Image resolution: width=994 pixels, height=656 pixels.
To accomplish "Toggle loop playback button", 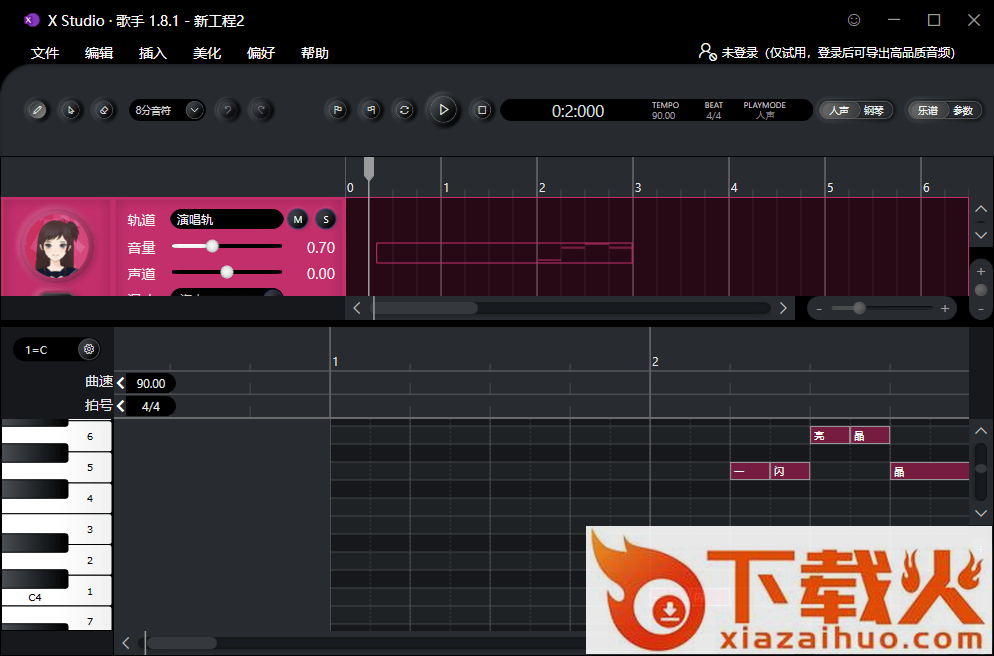I will (404, 110).
